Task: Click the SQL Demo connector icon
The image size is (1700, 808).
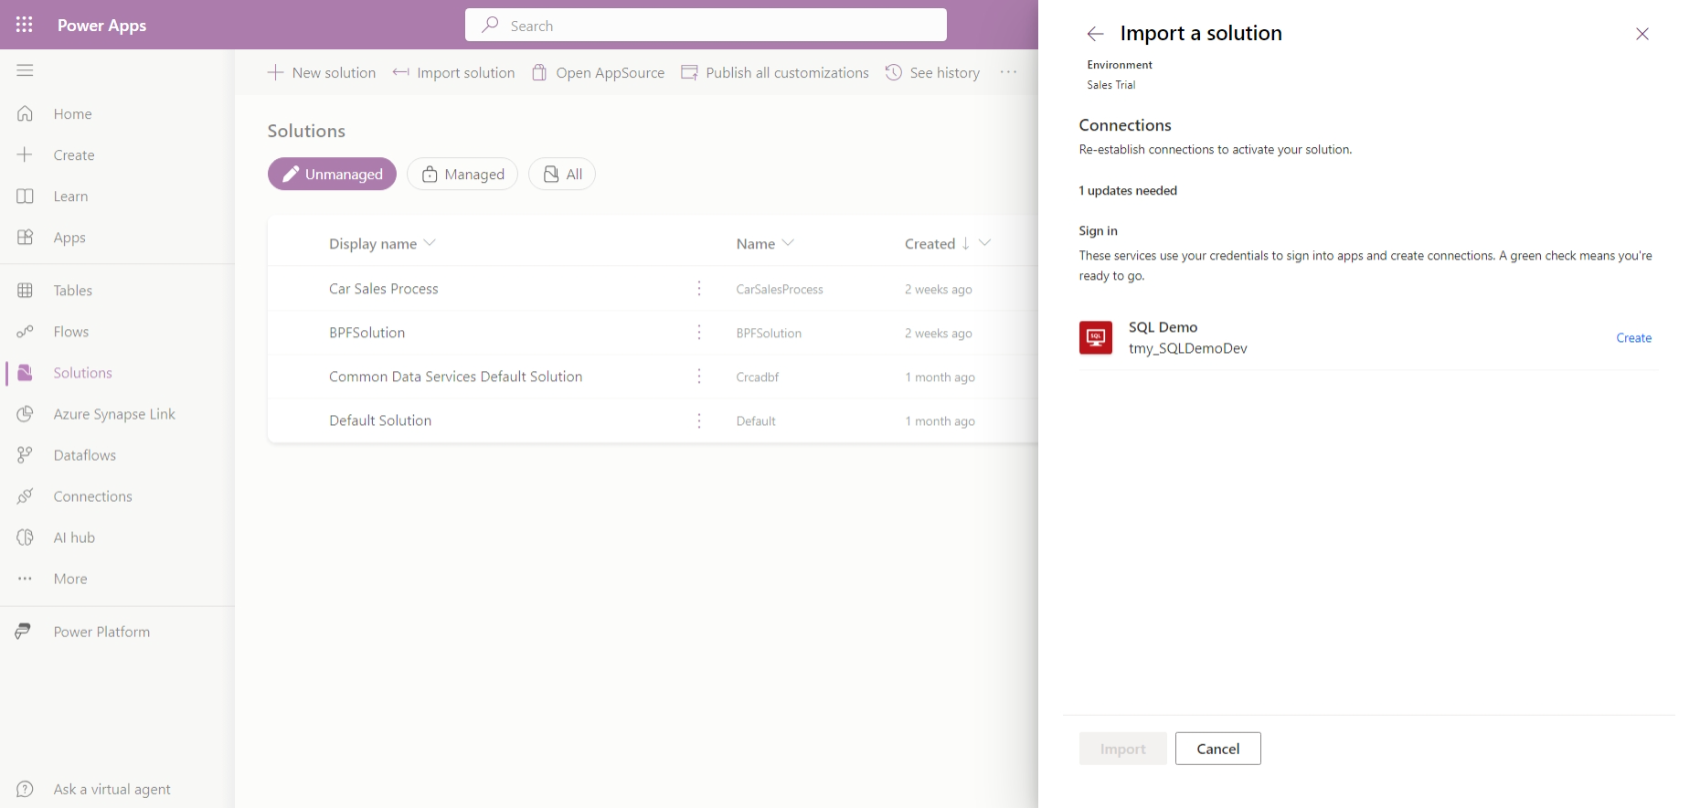Action: point(1096,337)
